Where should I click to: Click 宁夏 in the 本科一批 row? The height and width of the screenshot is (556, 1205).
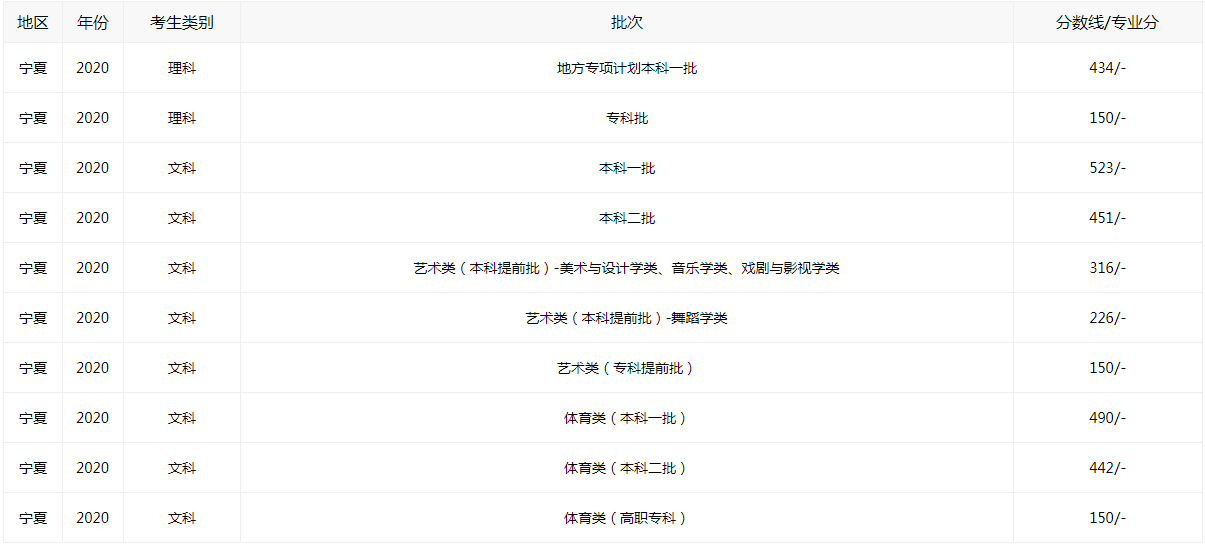[33, 168]
